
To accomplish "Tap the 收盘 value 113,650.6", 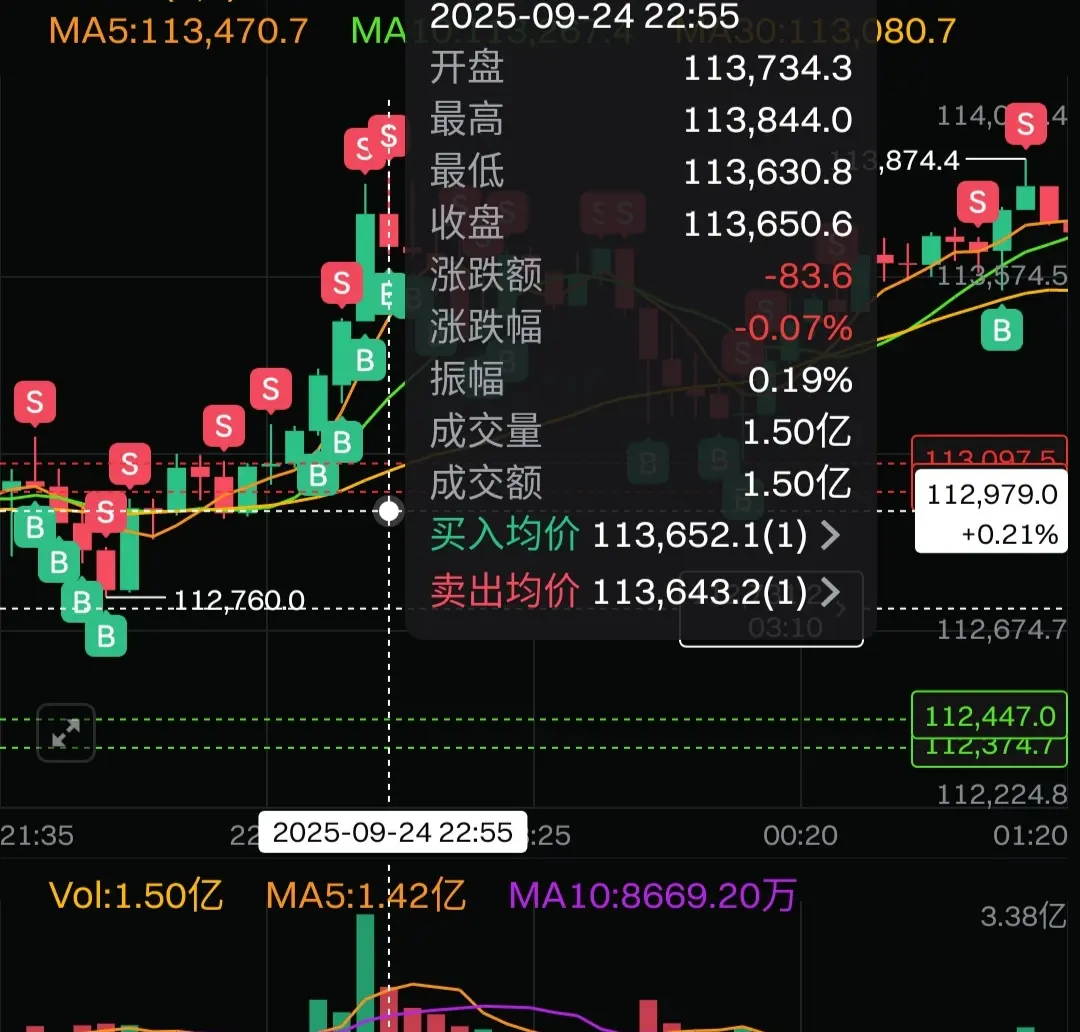I will [767, 224].
